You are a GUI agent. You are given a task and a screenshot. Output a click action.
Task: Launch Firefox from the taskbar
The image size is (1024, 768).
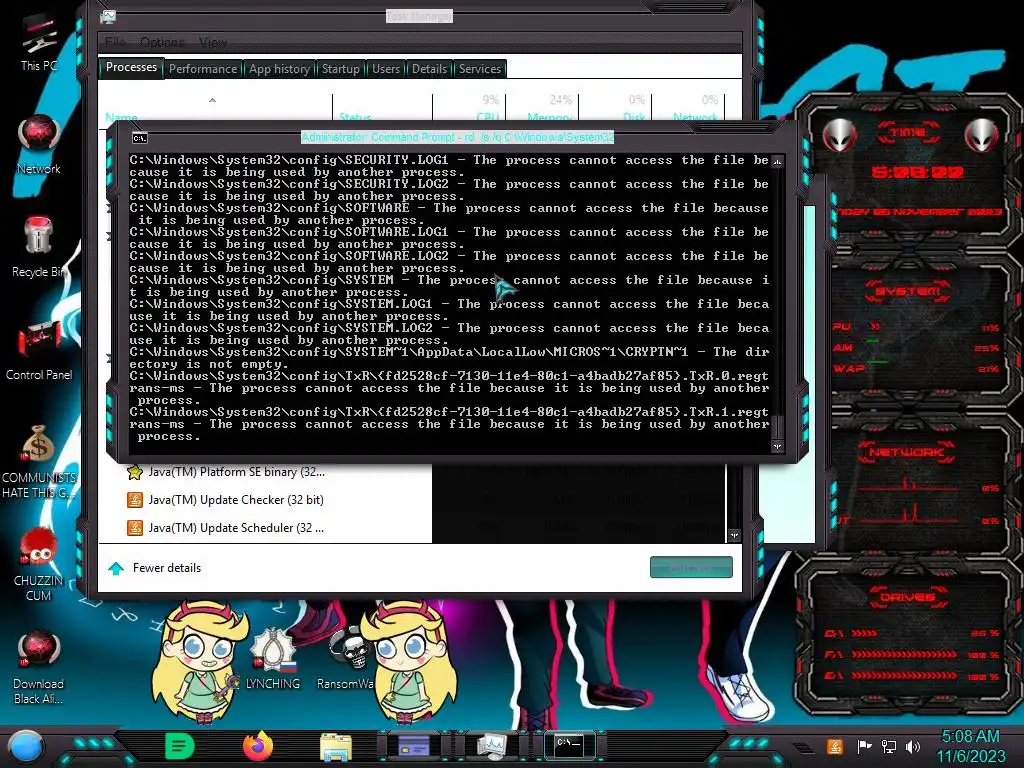(258, 746)
